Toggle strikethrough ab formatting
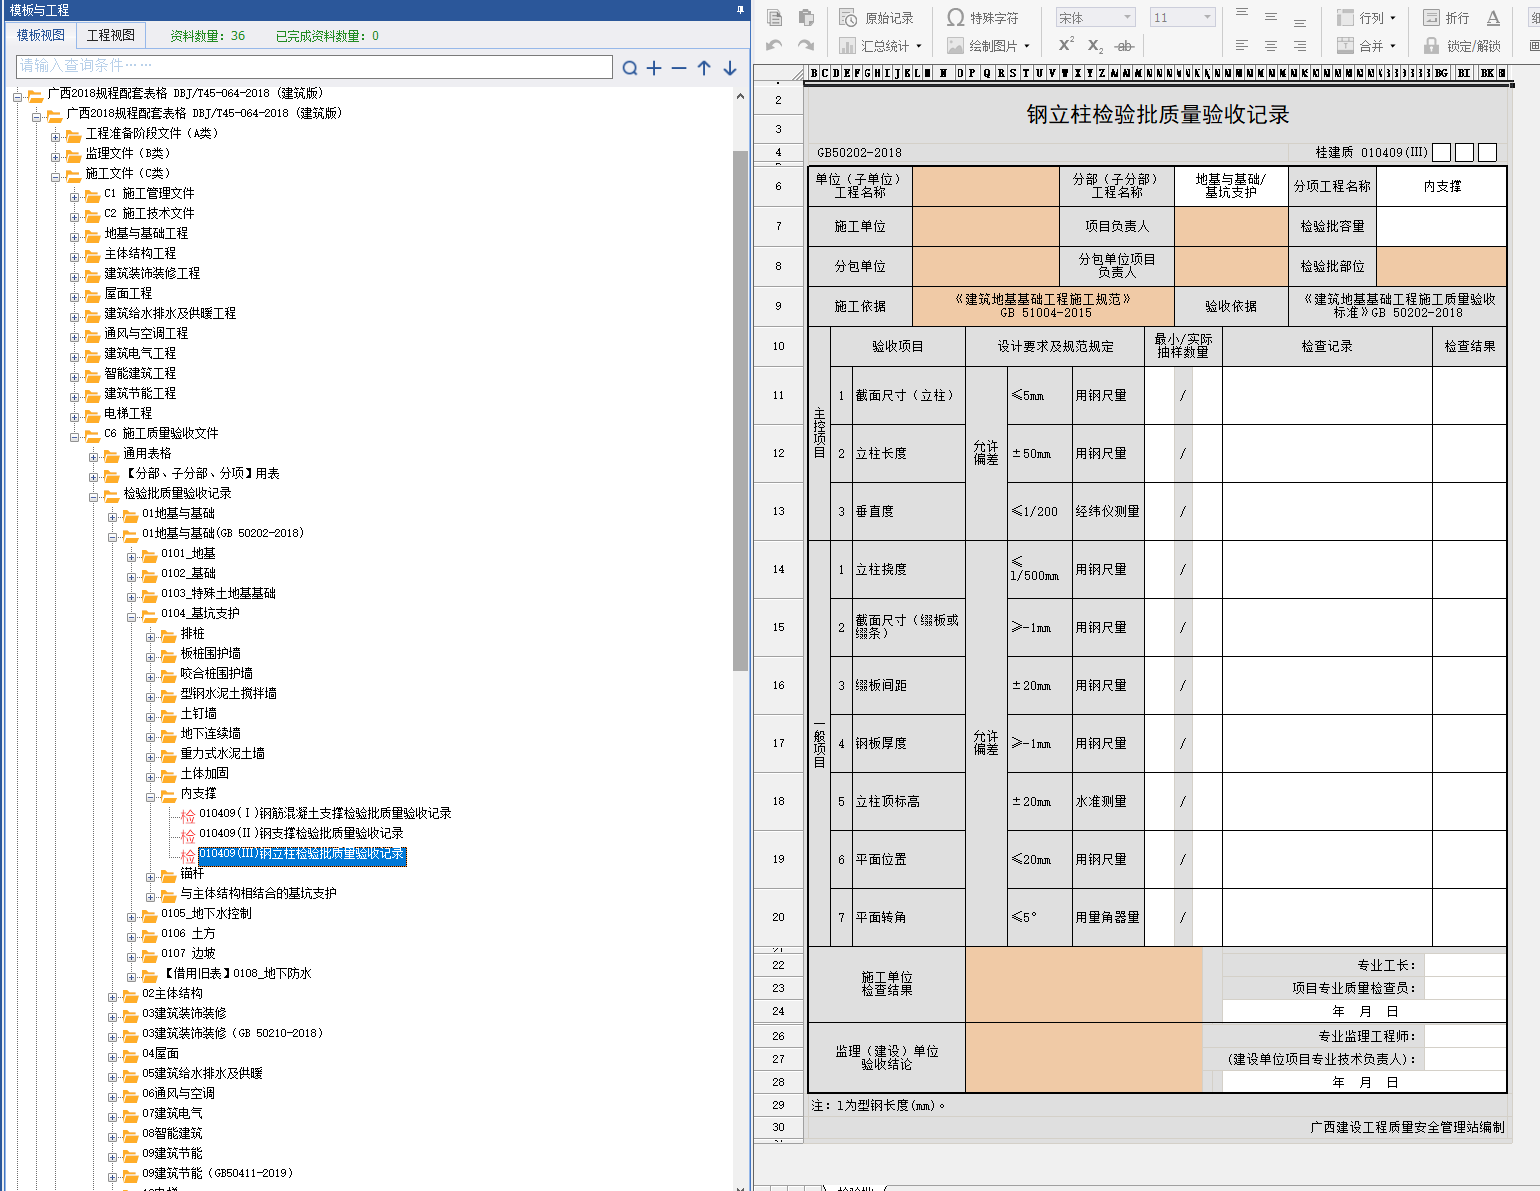 1124,46
